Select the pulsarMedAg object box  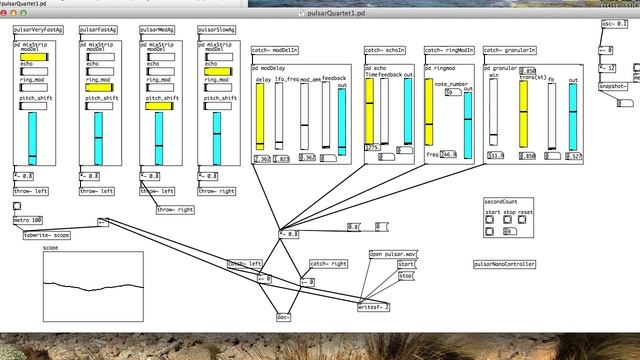click(157, 30)
